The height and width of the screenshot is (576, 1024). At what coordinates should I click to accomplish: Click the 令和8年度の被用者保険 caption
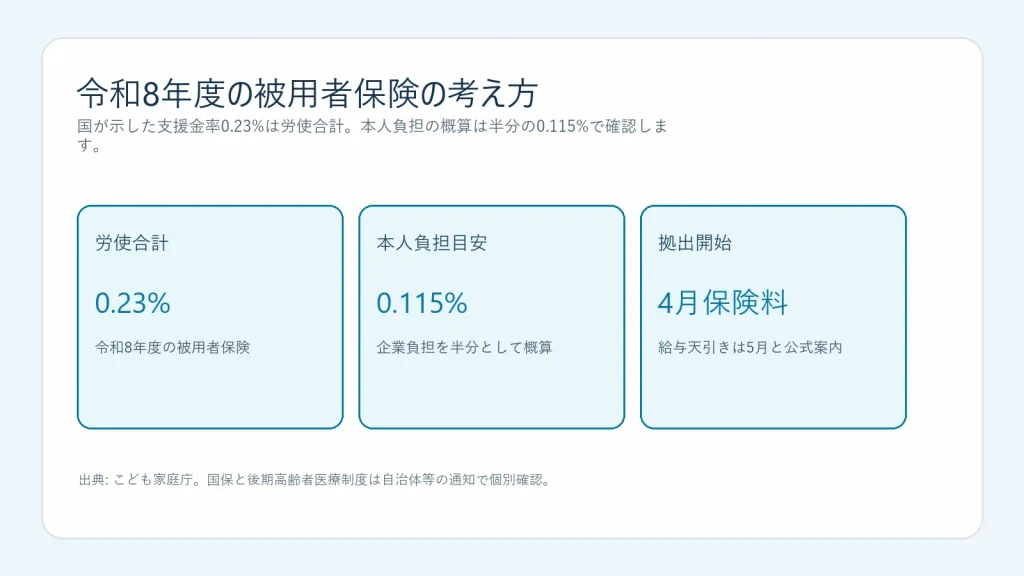[x=172, y=347]
